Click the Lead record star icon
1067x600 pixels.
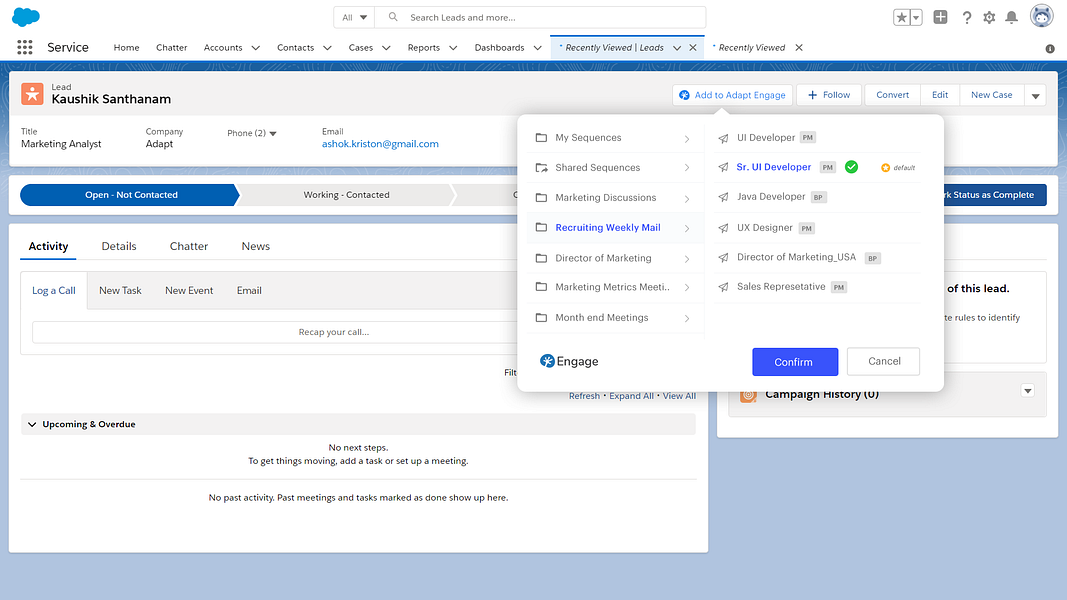32,94
